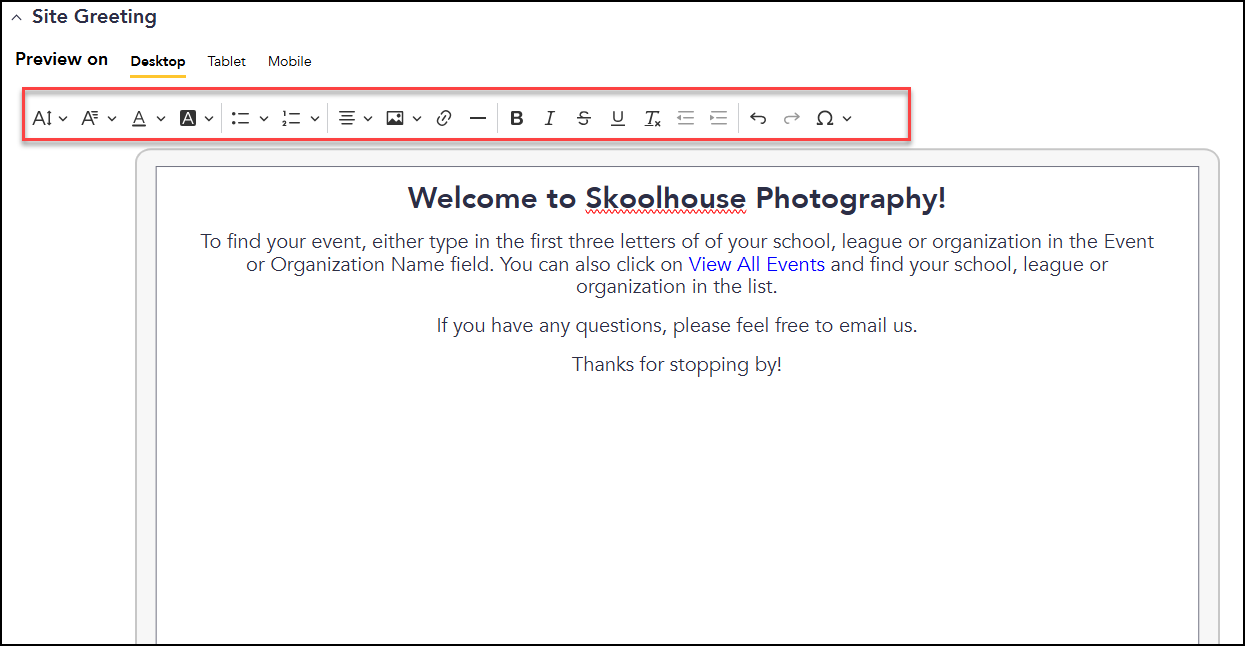
Task: Toggle underline formatting
Action: click(618, 118)
